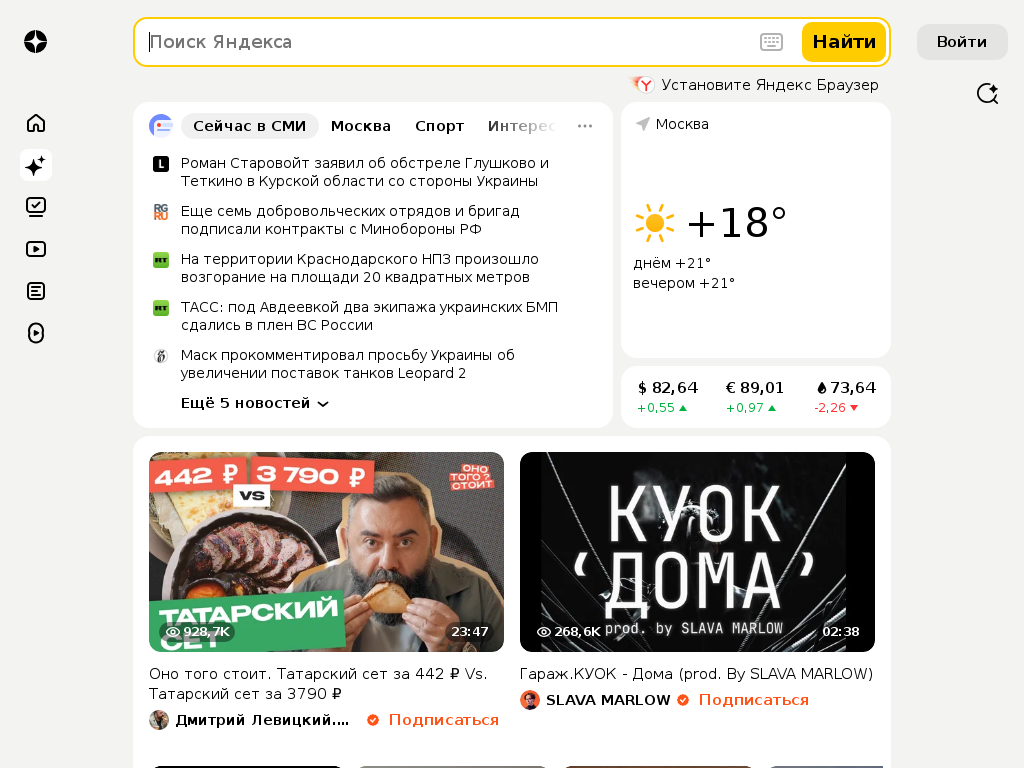Viewport: 1024px width, 768px height.
Task: Select the sparkle star sidebar icon
Action: [x=36, y=165]
